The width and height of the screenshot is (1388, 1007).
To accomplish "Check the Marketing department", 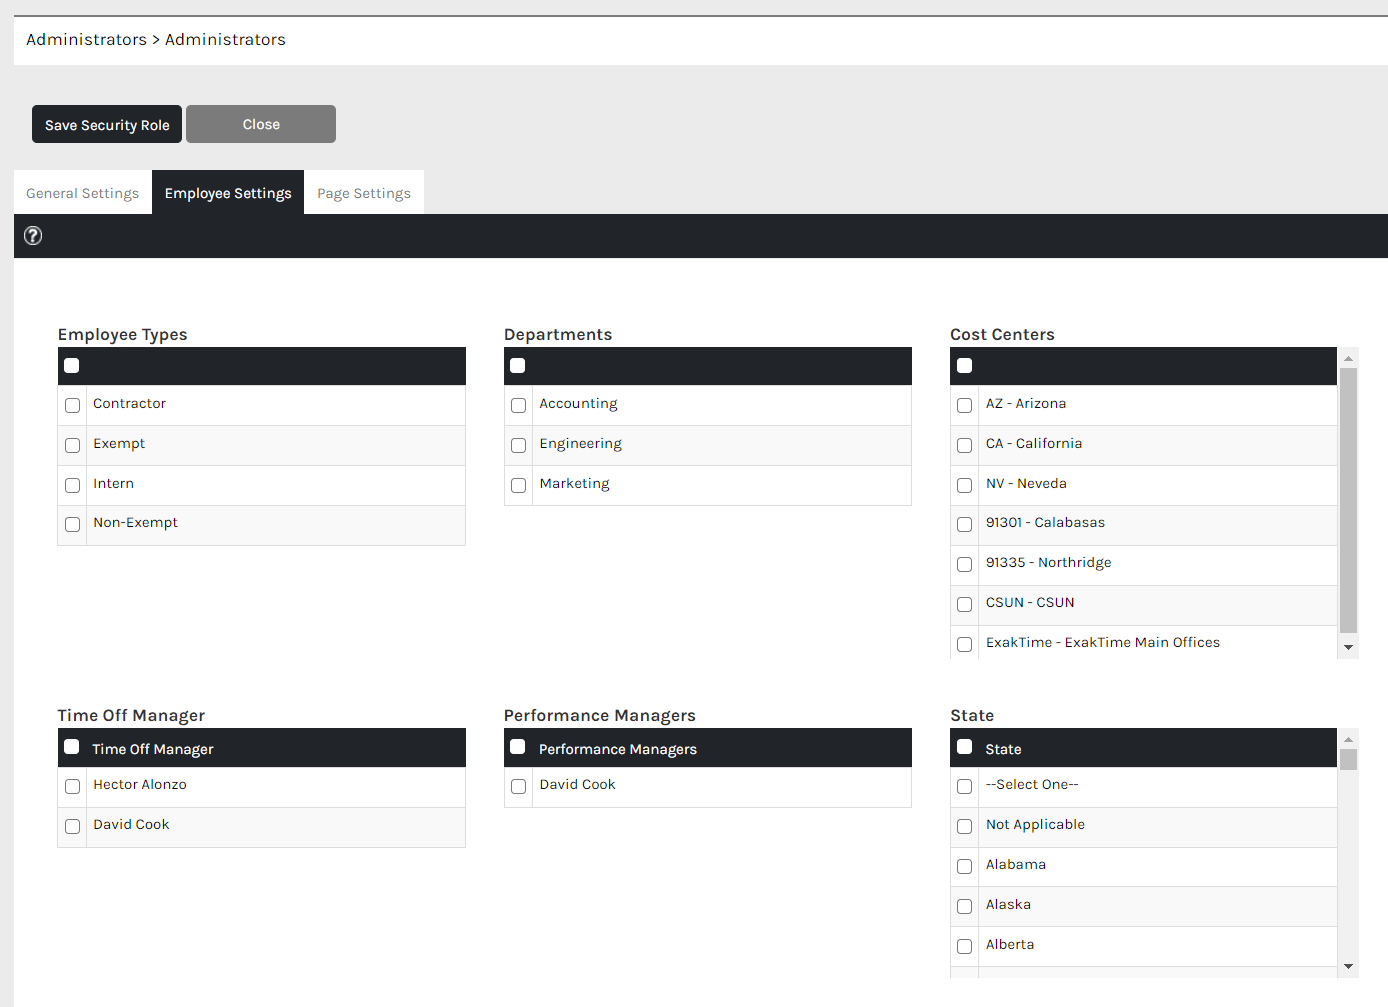I will click(x=518, y=485).
